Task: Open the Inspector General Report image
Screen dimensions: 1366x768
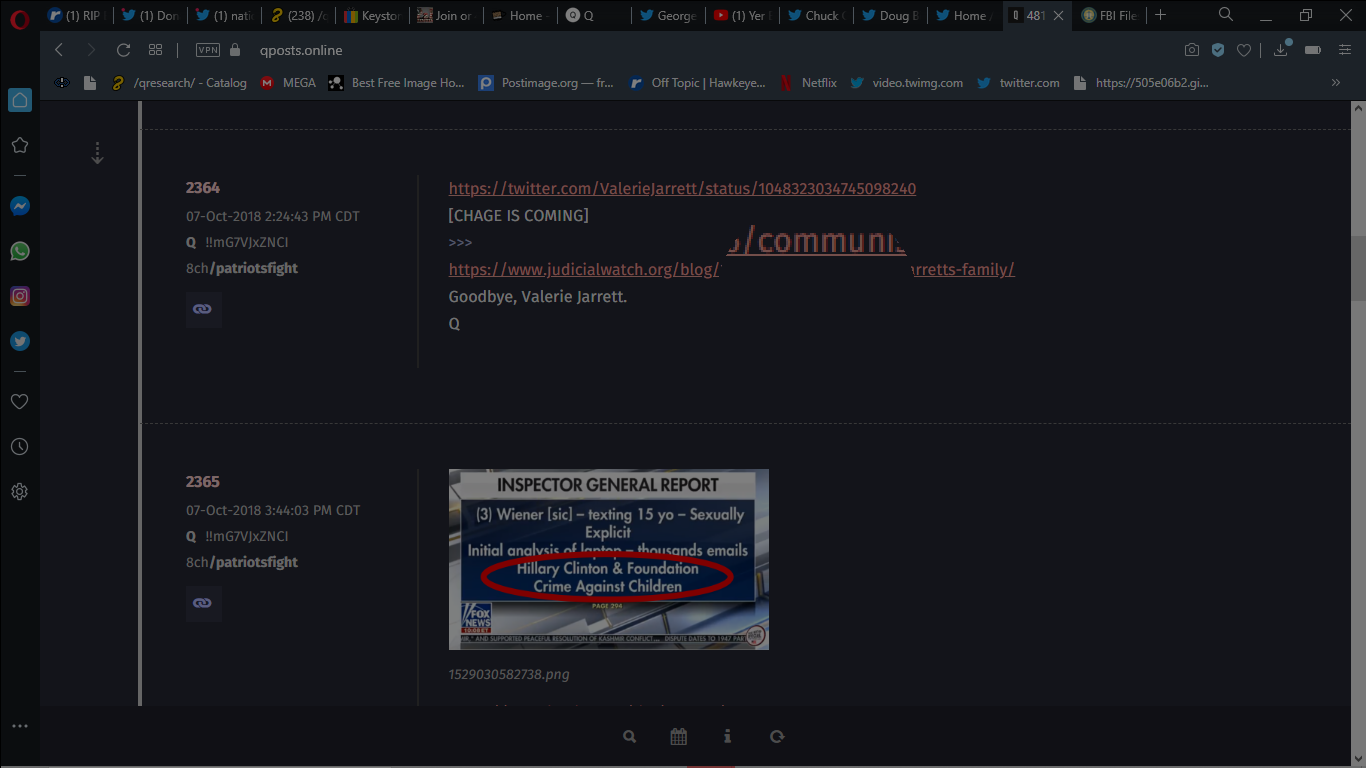Action: [609, 559]
